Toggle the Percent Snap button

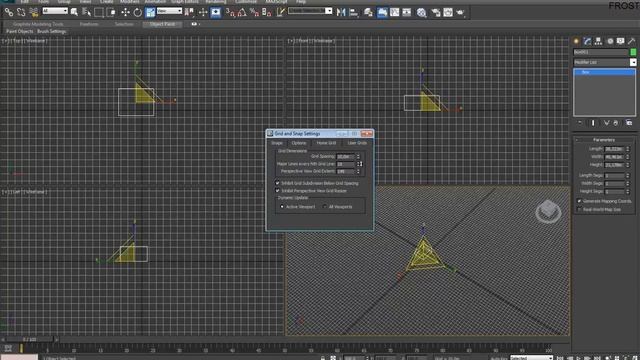254,12
